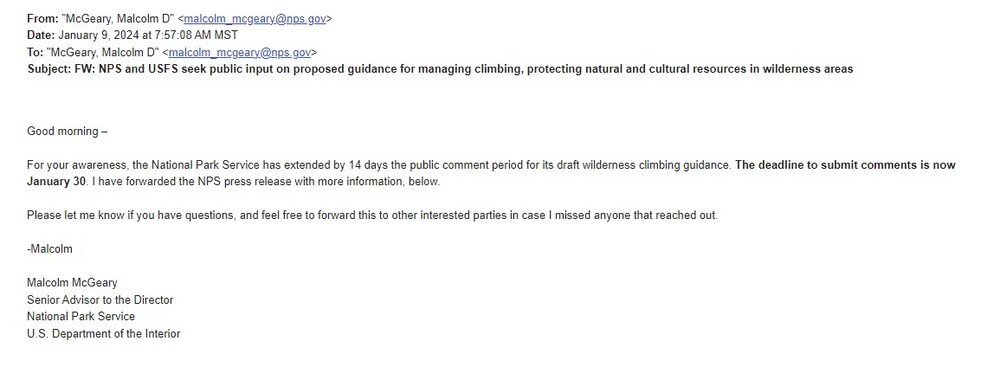
Task: Click "U.S. Department of the Interior" line
Action: (x=103, y=333)
